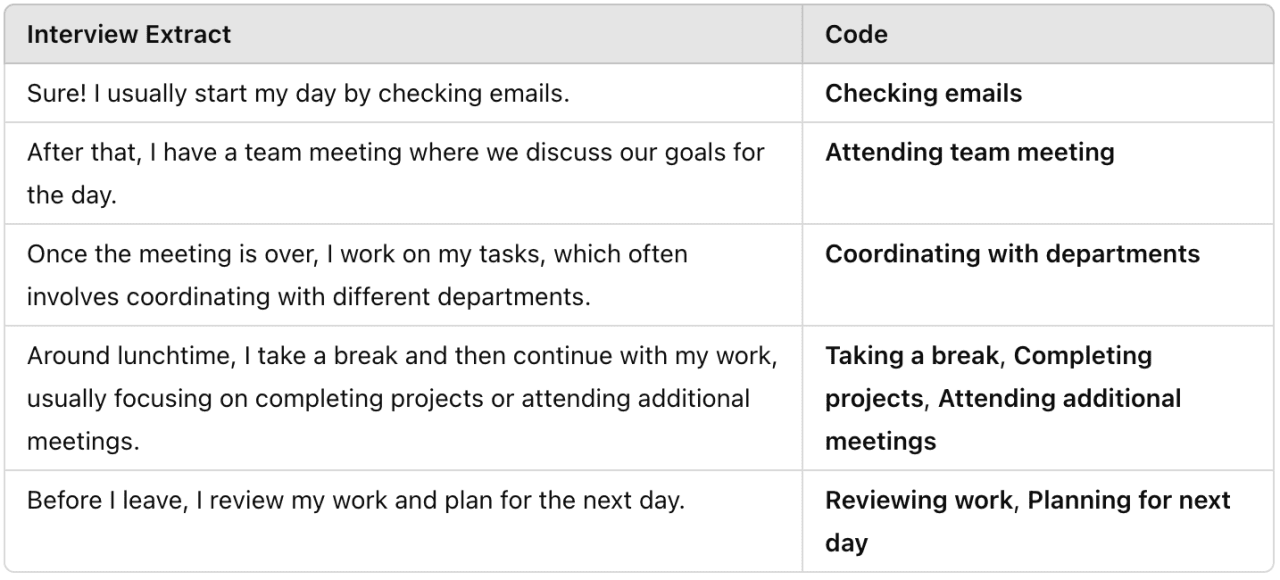Click the "Attending team meeting" code

coord(969,153)
